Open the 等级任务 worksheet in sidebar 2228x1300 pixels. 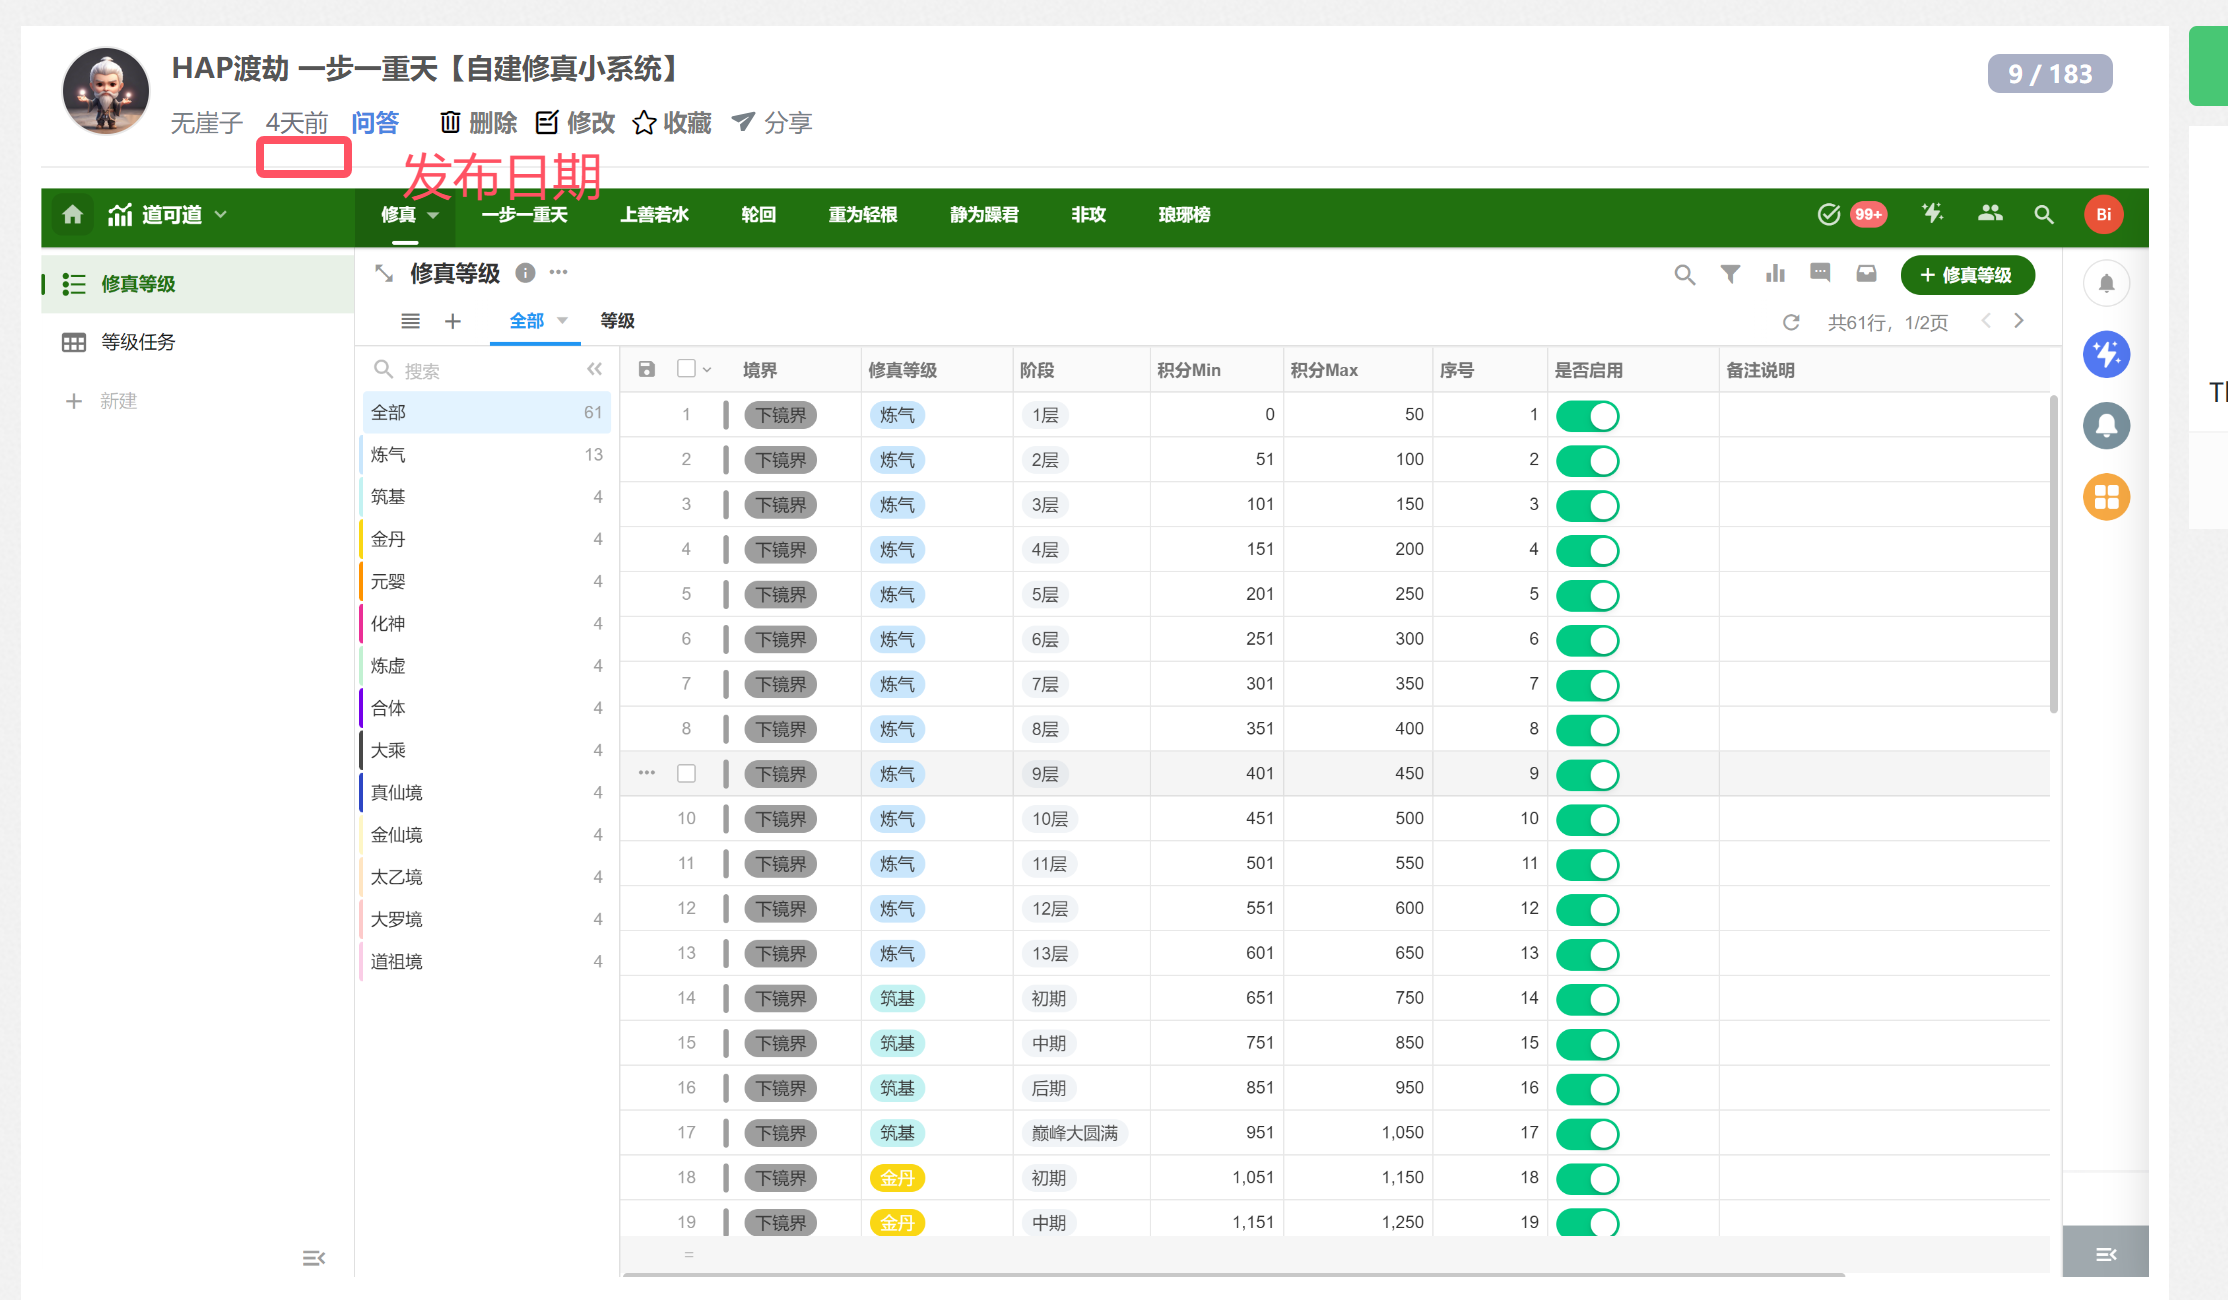(138, 342)
